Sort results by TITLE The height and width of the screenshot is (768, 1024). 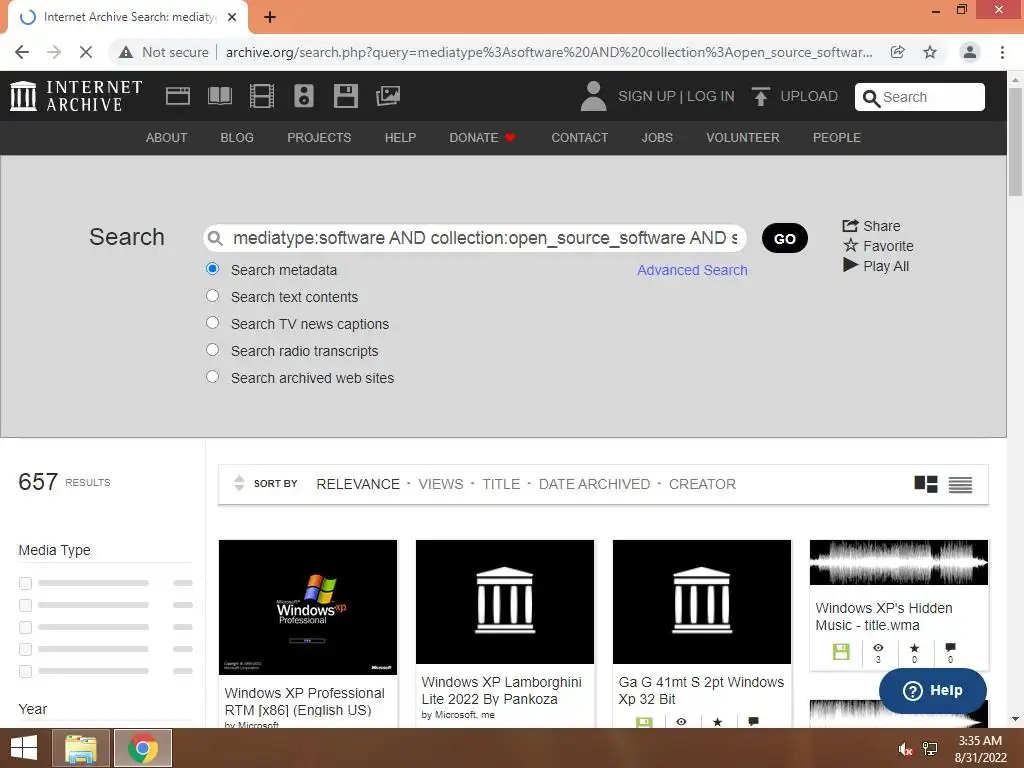501,484
